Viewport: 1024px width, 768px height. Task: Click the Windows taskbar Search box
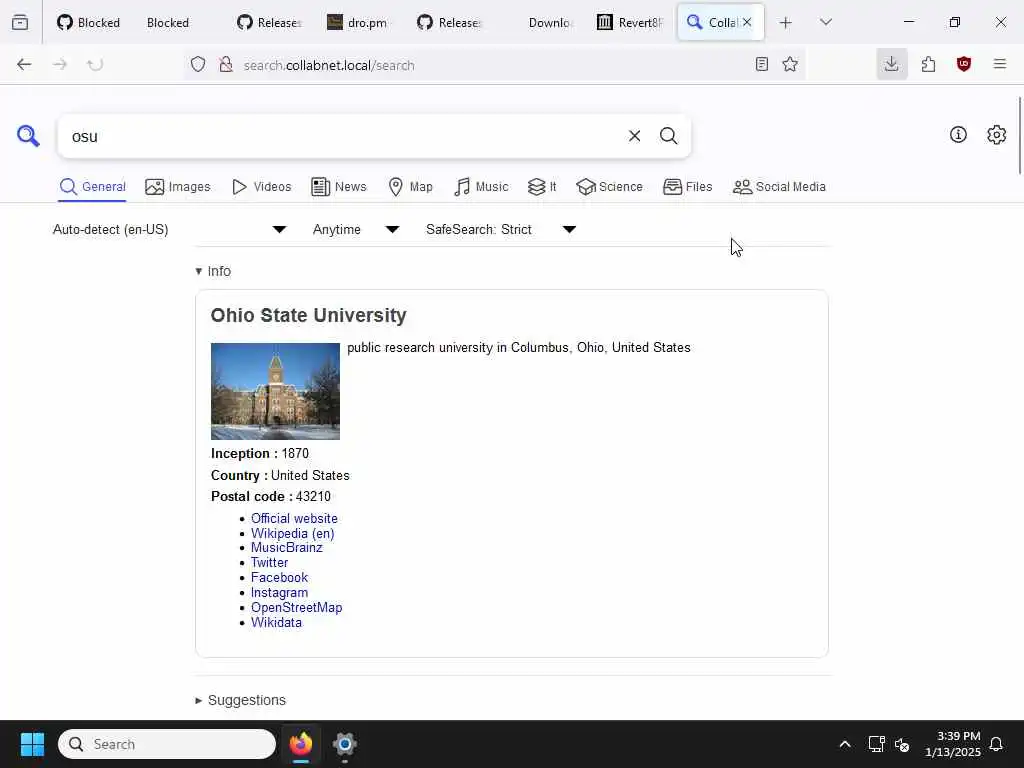click(167, 744)
